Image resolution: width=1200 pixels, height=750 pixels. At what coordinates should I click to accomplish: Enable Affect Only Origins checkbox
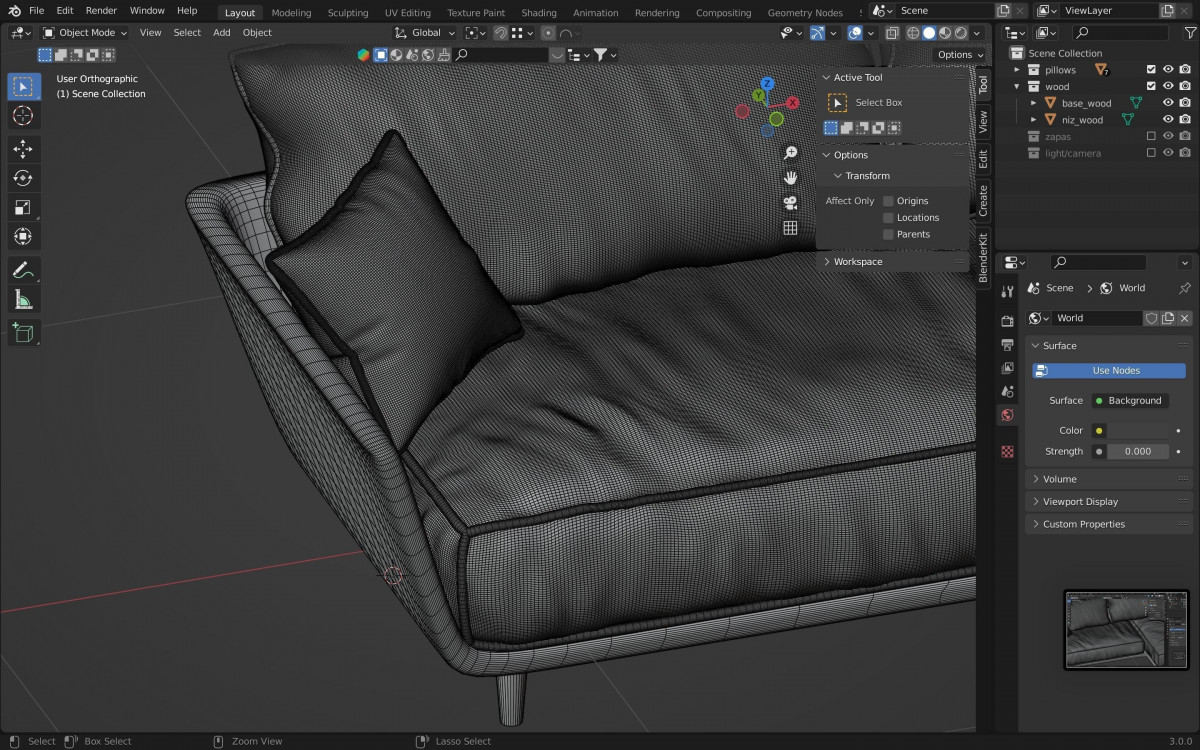pos(888,201)
